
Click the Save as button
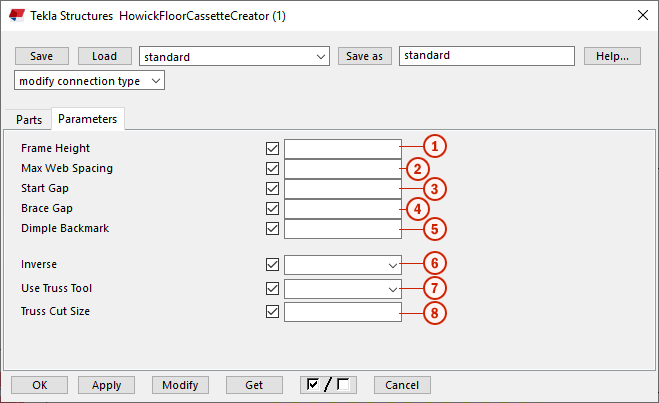click(364, 56)
